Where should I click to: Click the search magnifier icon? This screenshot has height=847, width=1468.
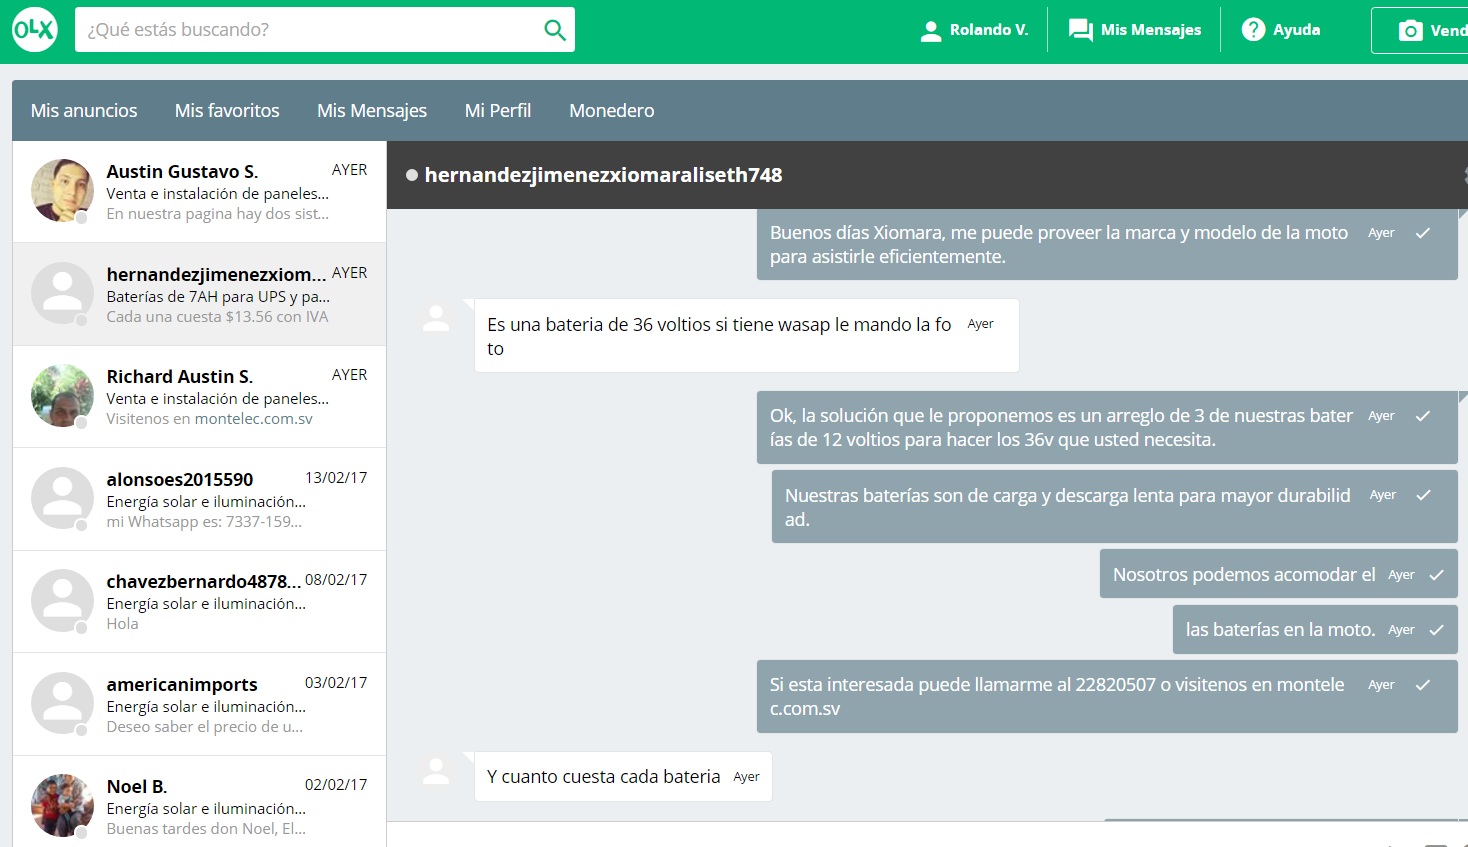(x=555, y=30)
